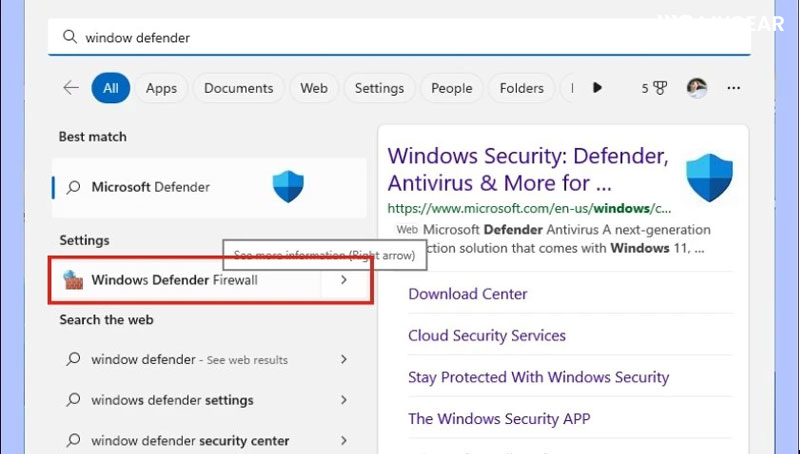Viewport: 800px width, 454px height.
Task: Click the blue shield in web preview
Action: tap(709, 177)
